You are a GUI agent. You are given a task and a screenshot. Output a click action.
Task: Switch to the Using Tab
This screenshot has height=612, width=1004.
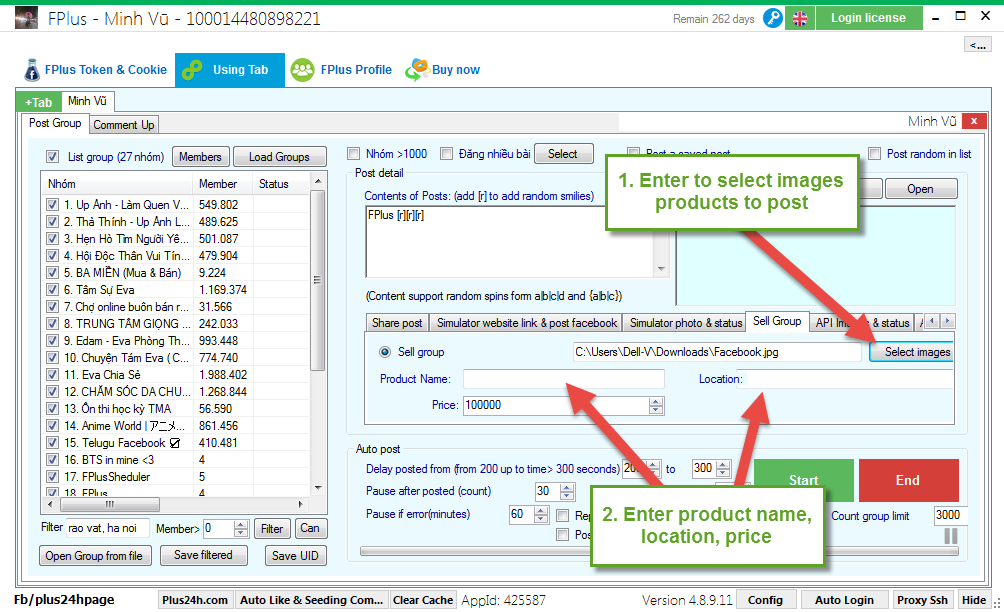(x=230, y=70)
